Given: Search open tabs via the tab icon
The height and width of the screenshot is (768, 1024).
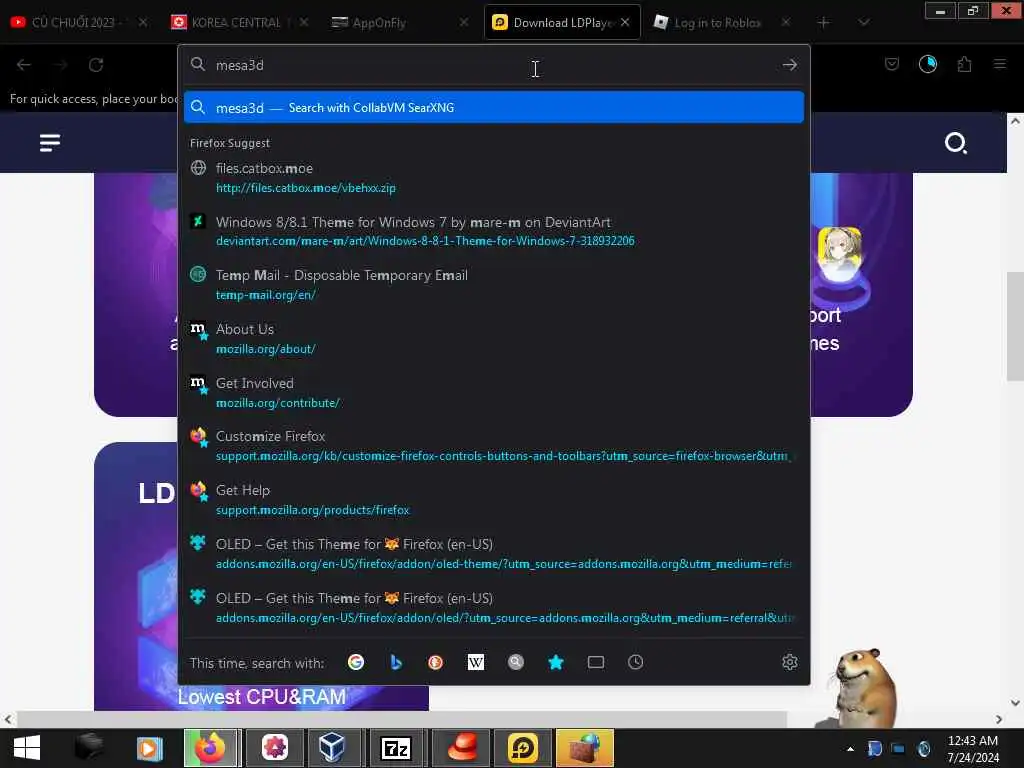Looking at the screenshot, I should (596, 662).
